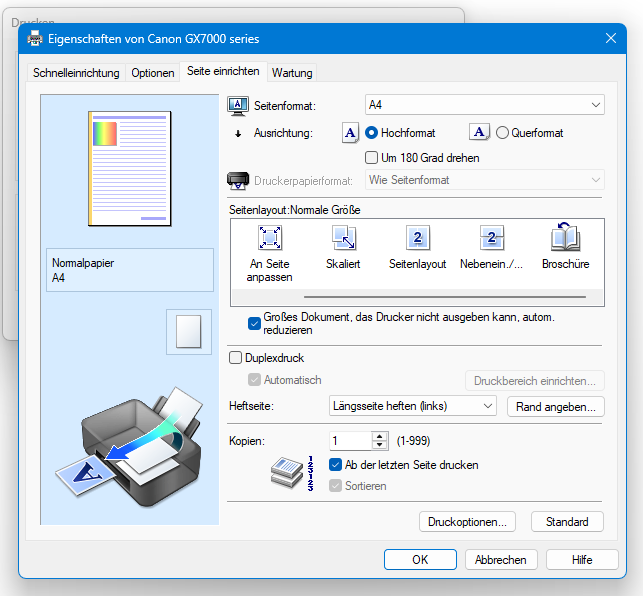This screenshot has height=596, width=643.
Task: Click the (1-999) copies range text
Action: tap(413, 441)
